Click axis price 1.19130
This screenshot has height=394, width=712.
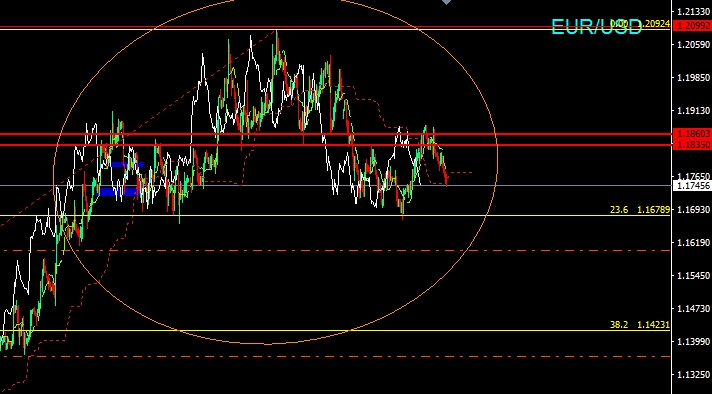[x=693, y=110]
